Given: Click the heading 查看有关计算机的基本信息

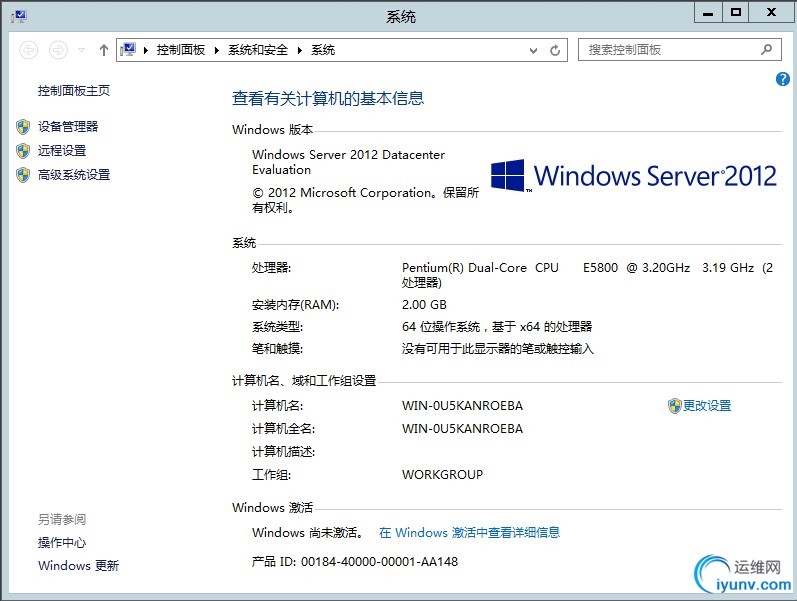Looking at the screenshot, I should pyautogui.click(x=328, y=98).
